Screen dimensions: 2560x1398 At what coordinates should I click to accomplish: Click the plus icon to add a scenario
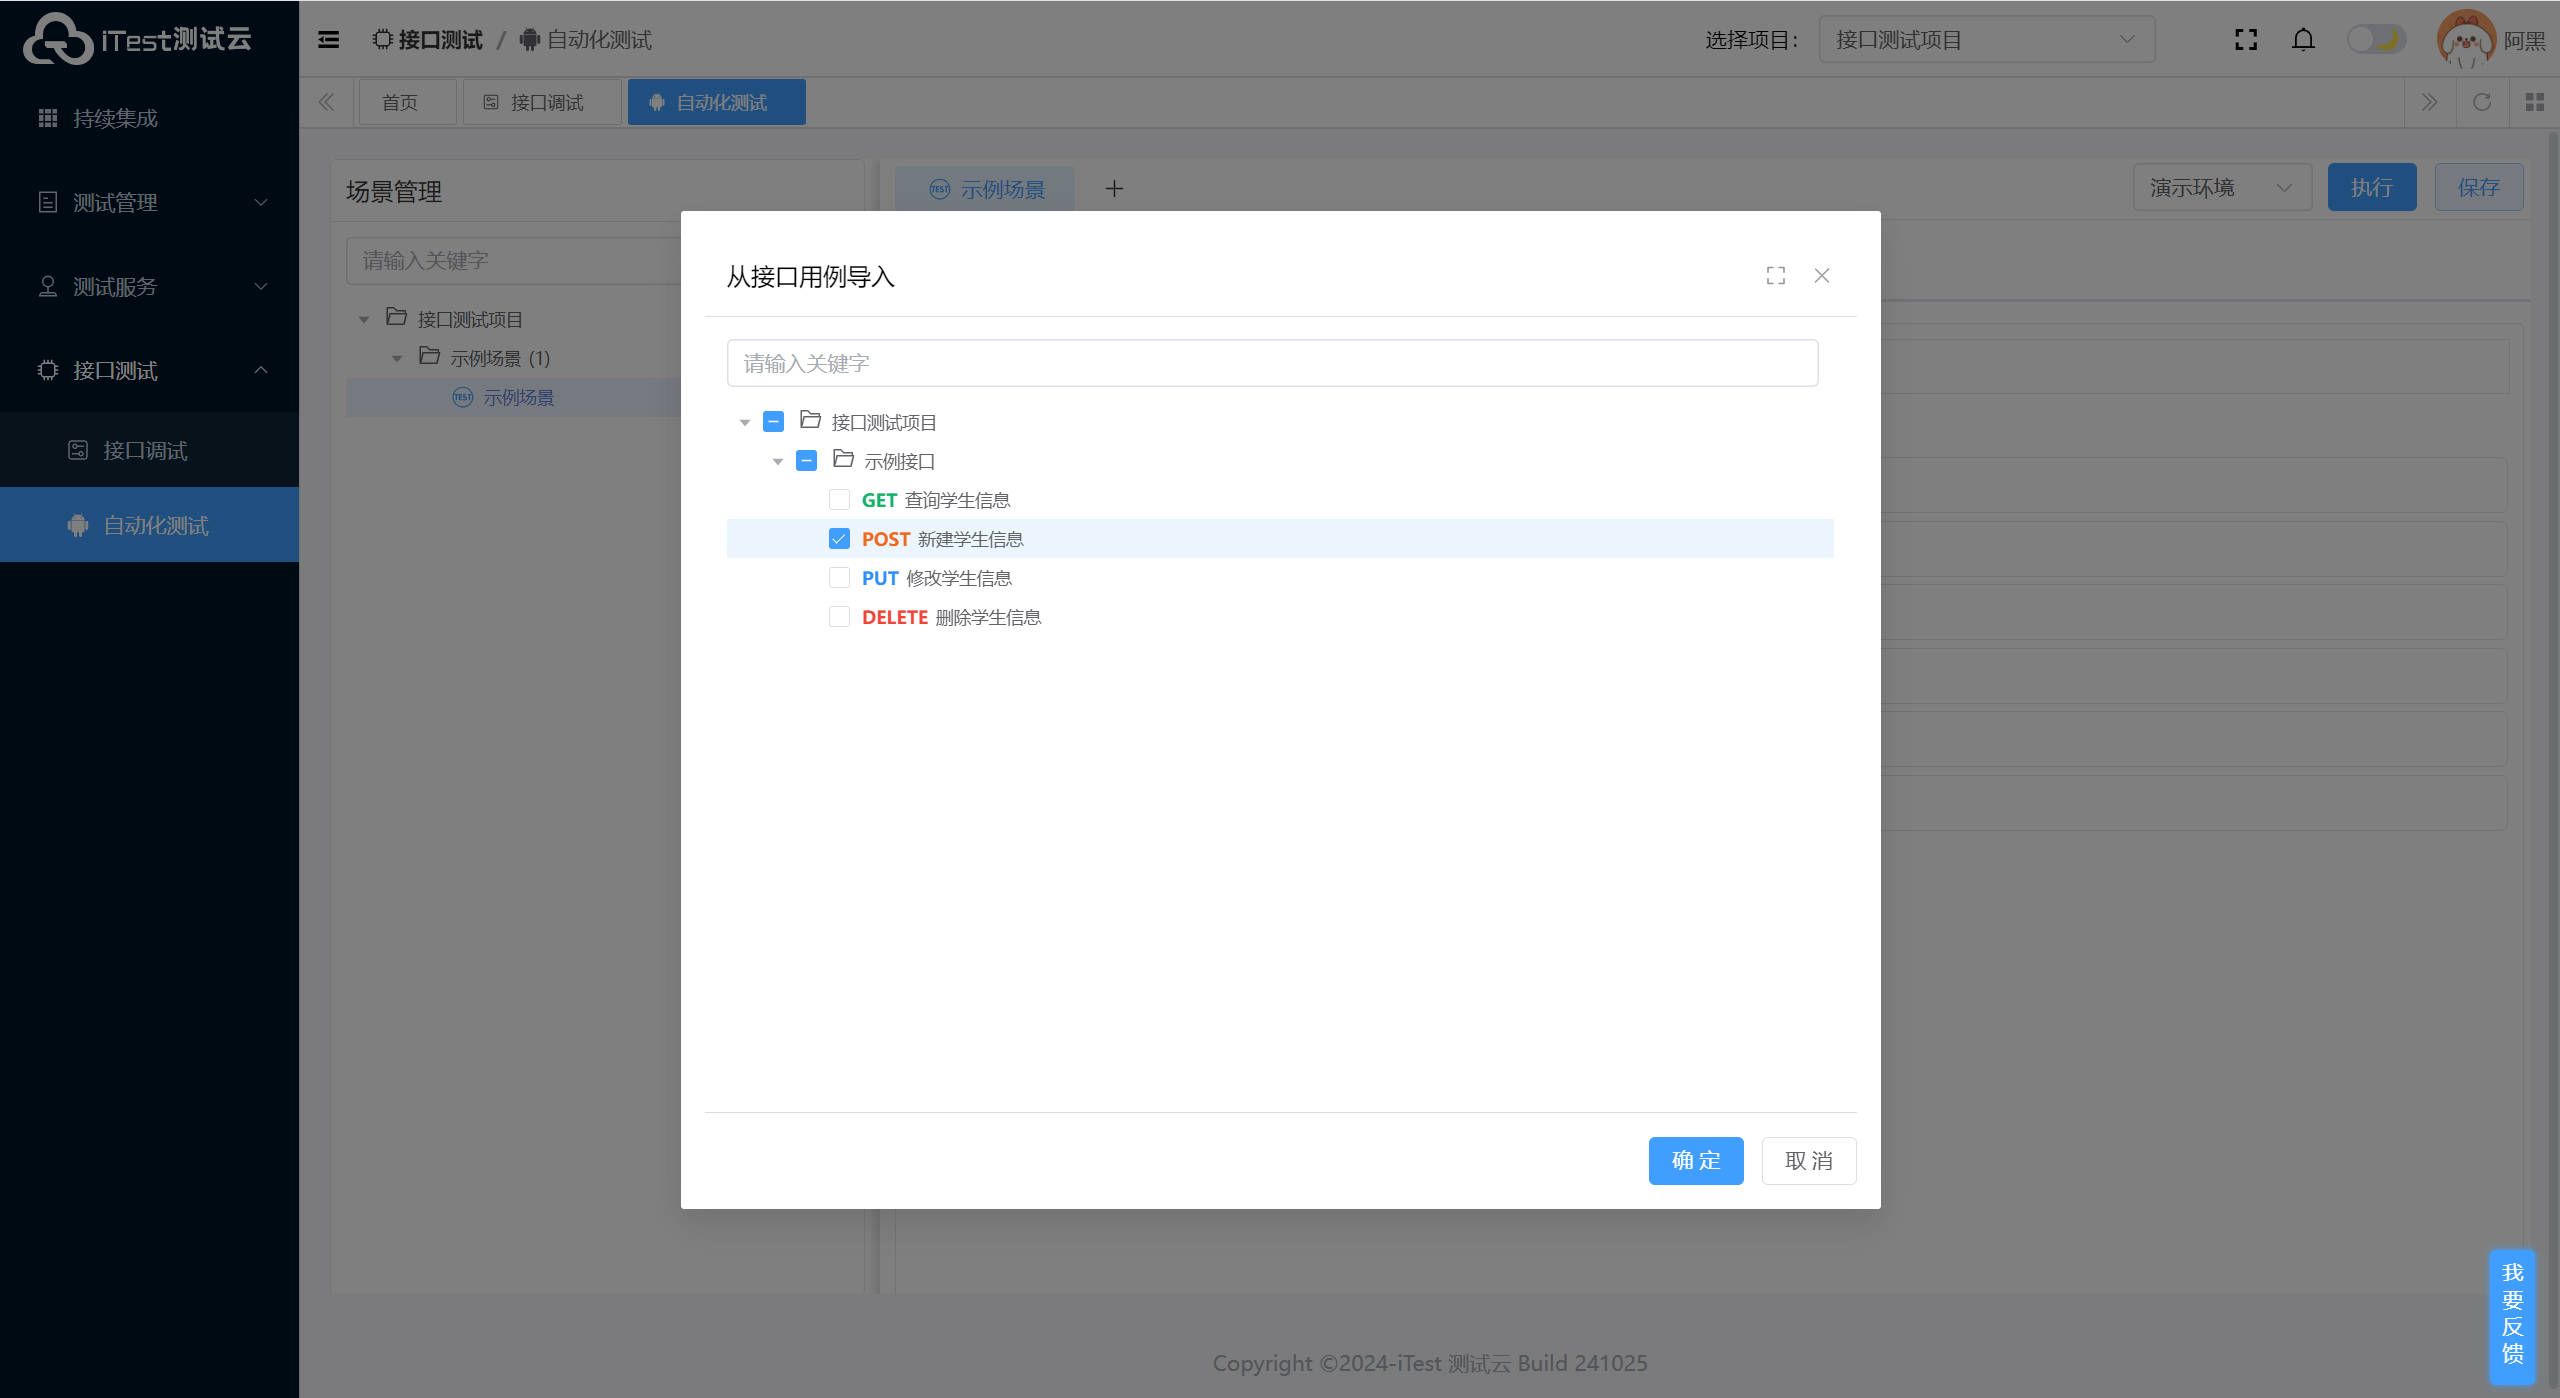1114,189
